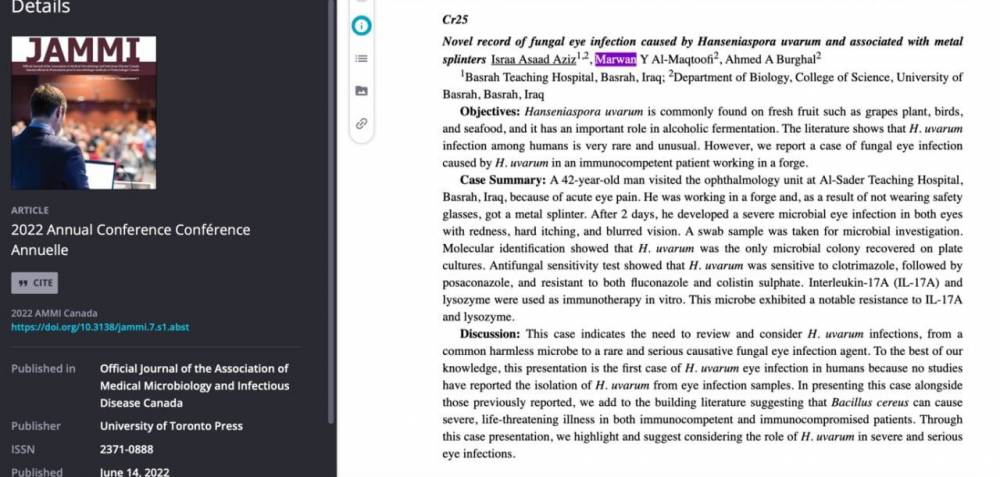Open the article information (i) panel
Image resolution: width=1000 pixels, height=477 pixels.
[361, 26]
